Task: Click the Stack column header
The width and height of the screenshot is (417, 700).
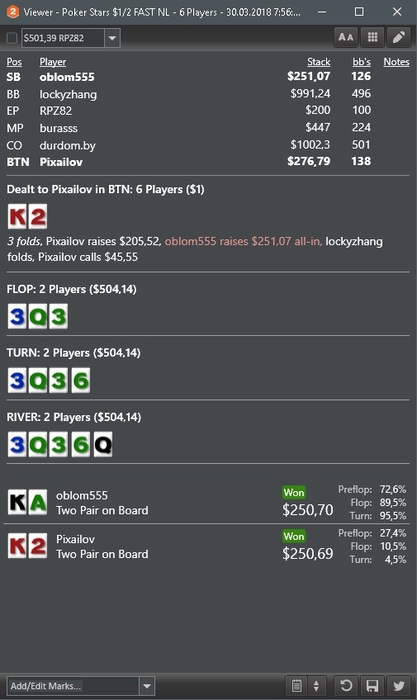Action: [319, 62]
